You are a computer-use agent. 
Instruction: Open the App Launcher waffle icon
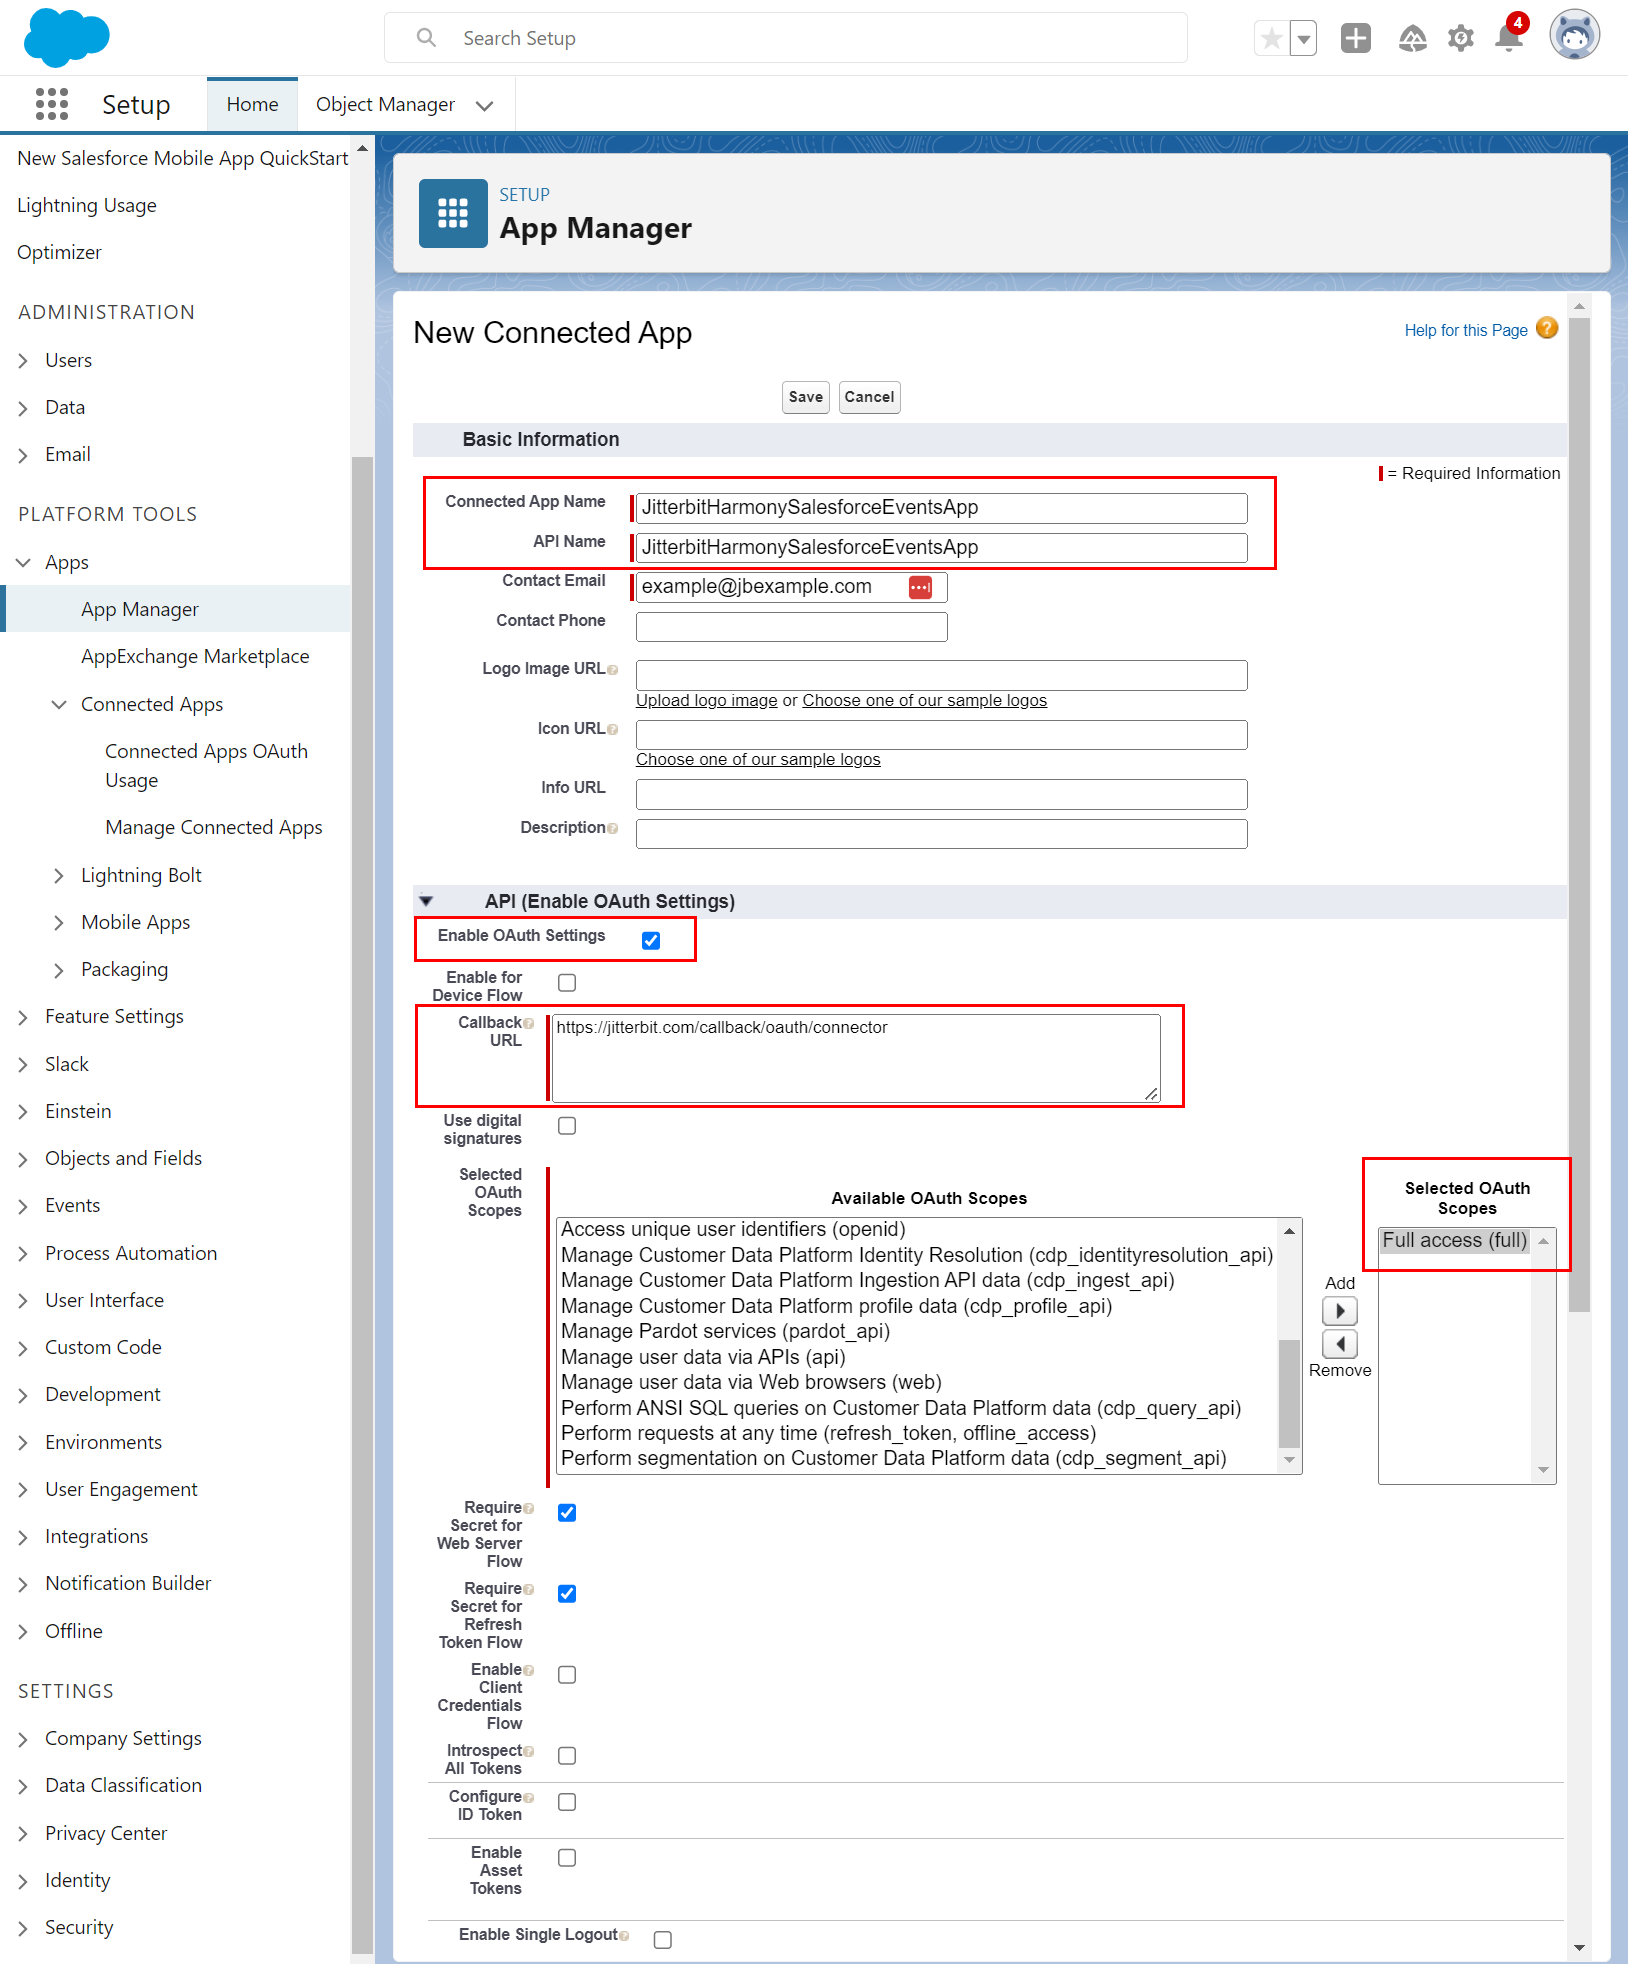pos(51,104)
